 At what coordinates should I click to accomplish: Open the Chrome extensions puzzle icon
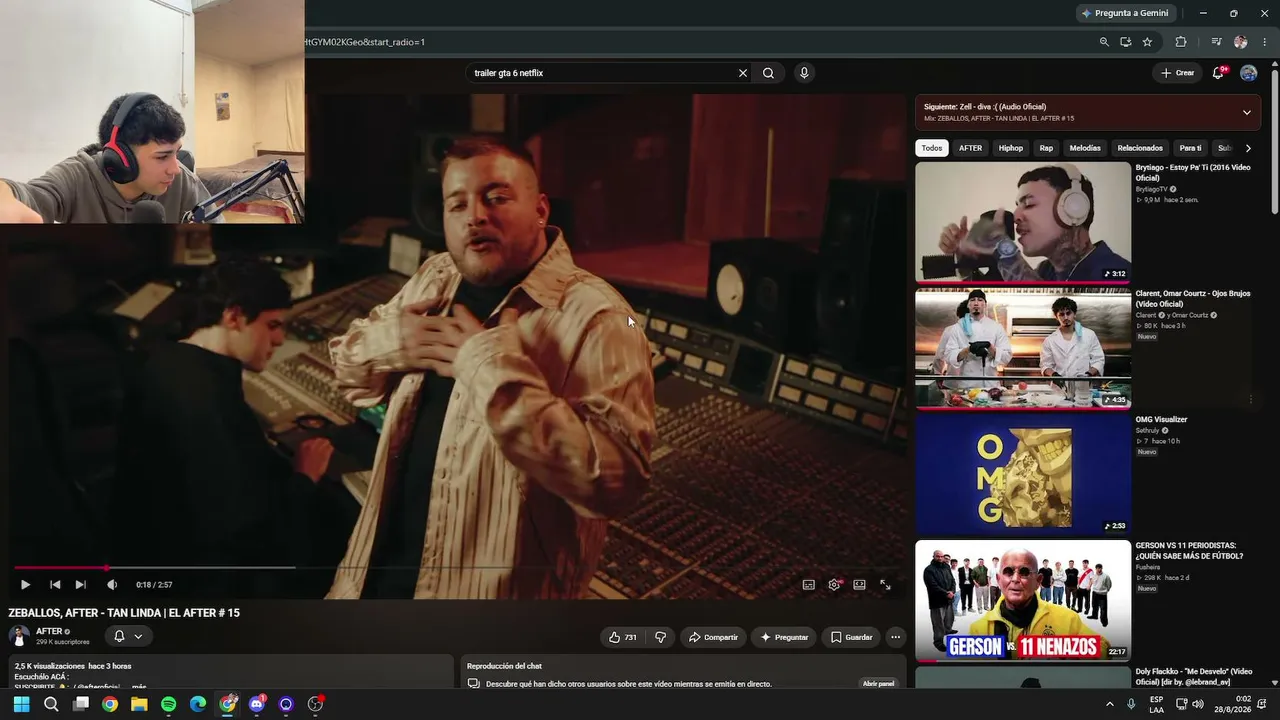click(x=1181, y=42)
